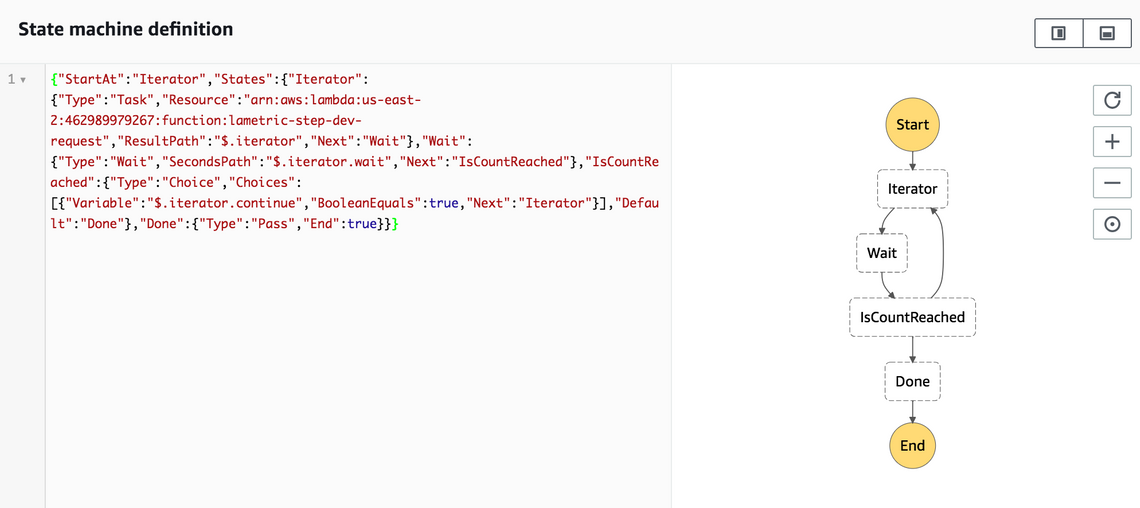Select the Done state node
This screenshot has height=508, width=1140.
(912, 381)
